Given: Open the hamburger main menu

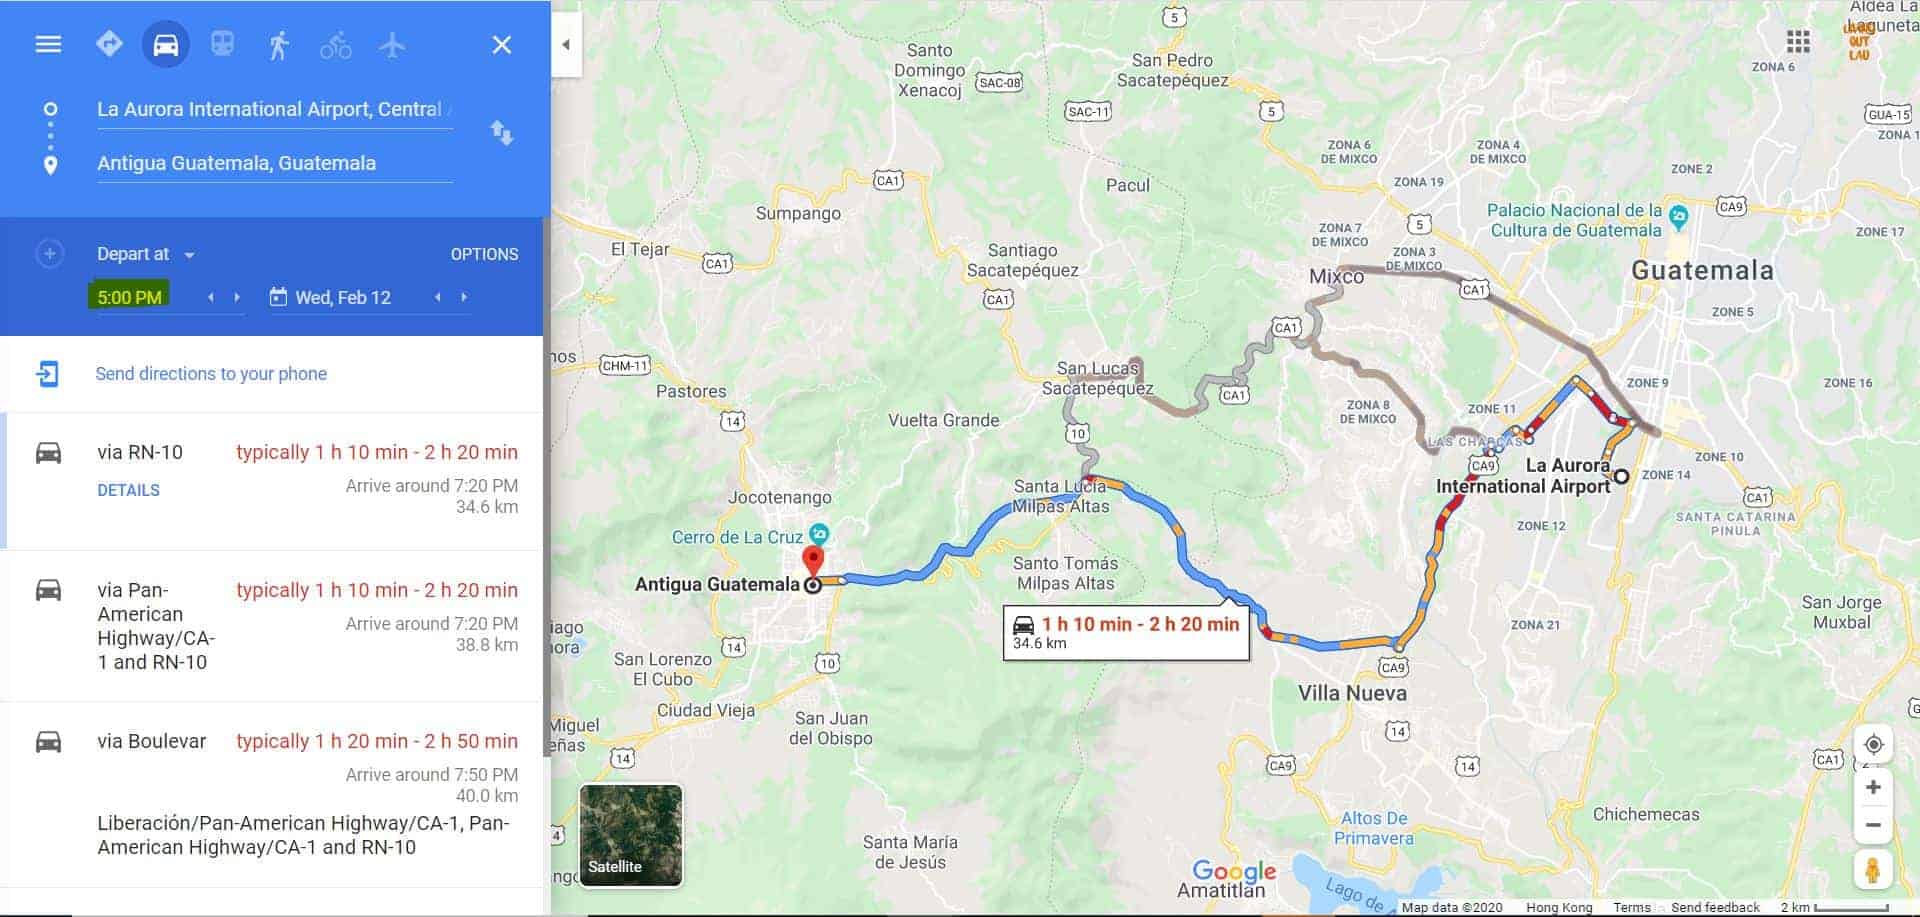Looking at the screenshot, I should (x=48, y=45).
